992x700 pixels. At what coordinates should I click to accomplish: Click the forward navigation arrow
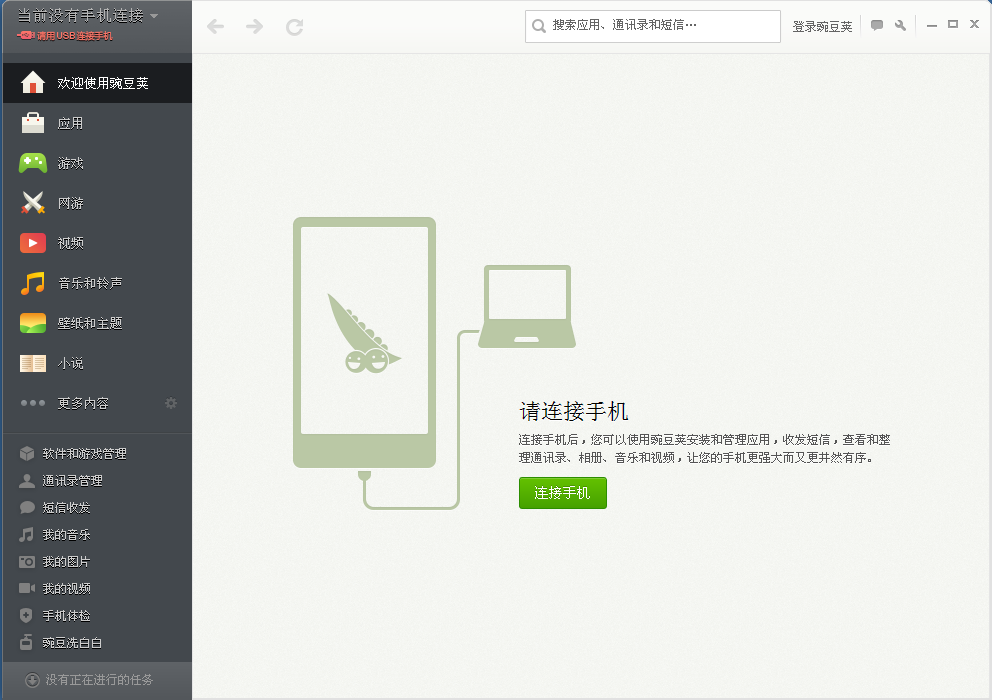(254, 27)
